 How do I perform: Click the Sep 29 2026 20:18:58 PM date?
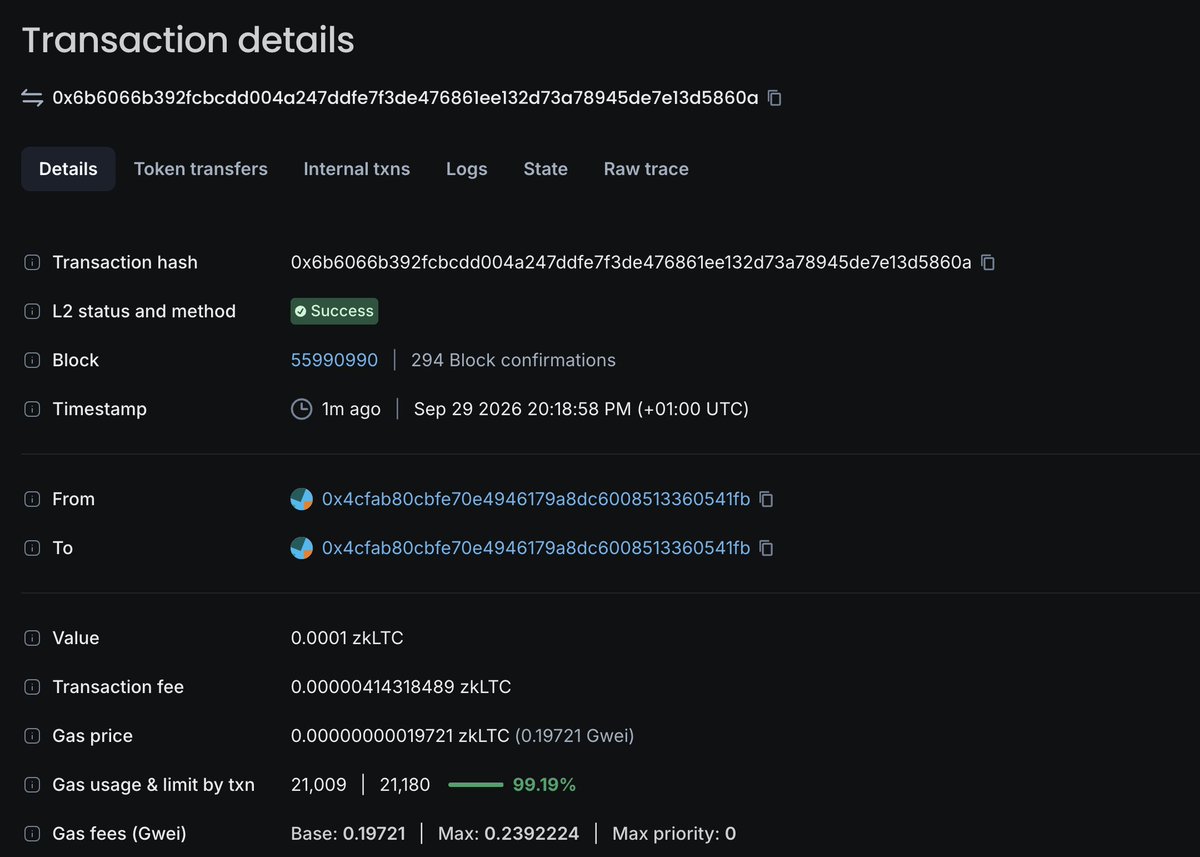click(581, 409)
